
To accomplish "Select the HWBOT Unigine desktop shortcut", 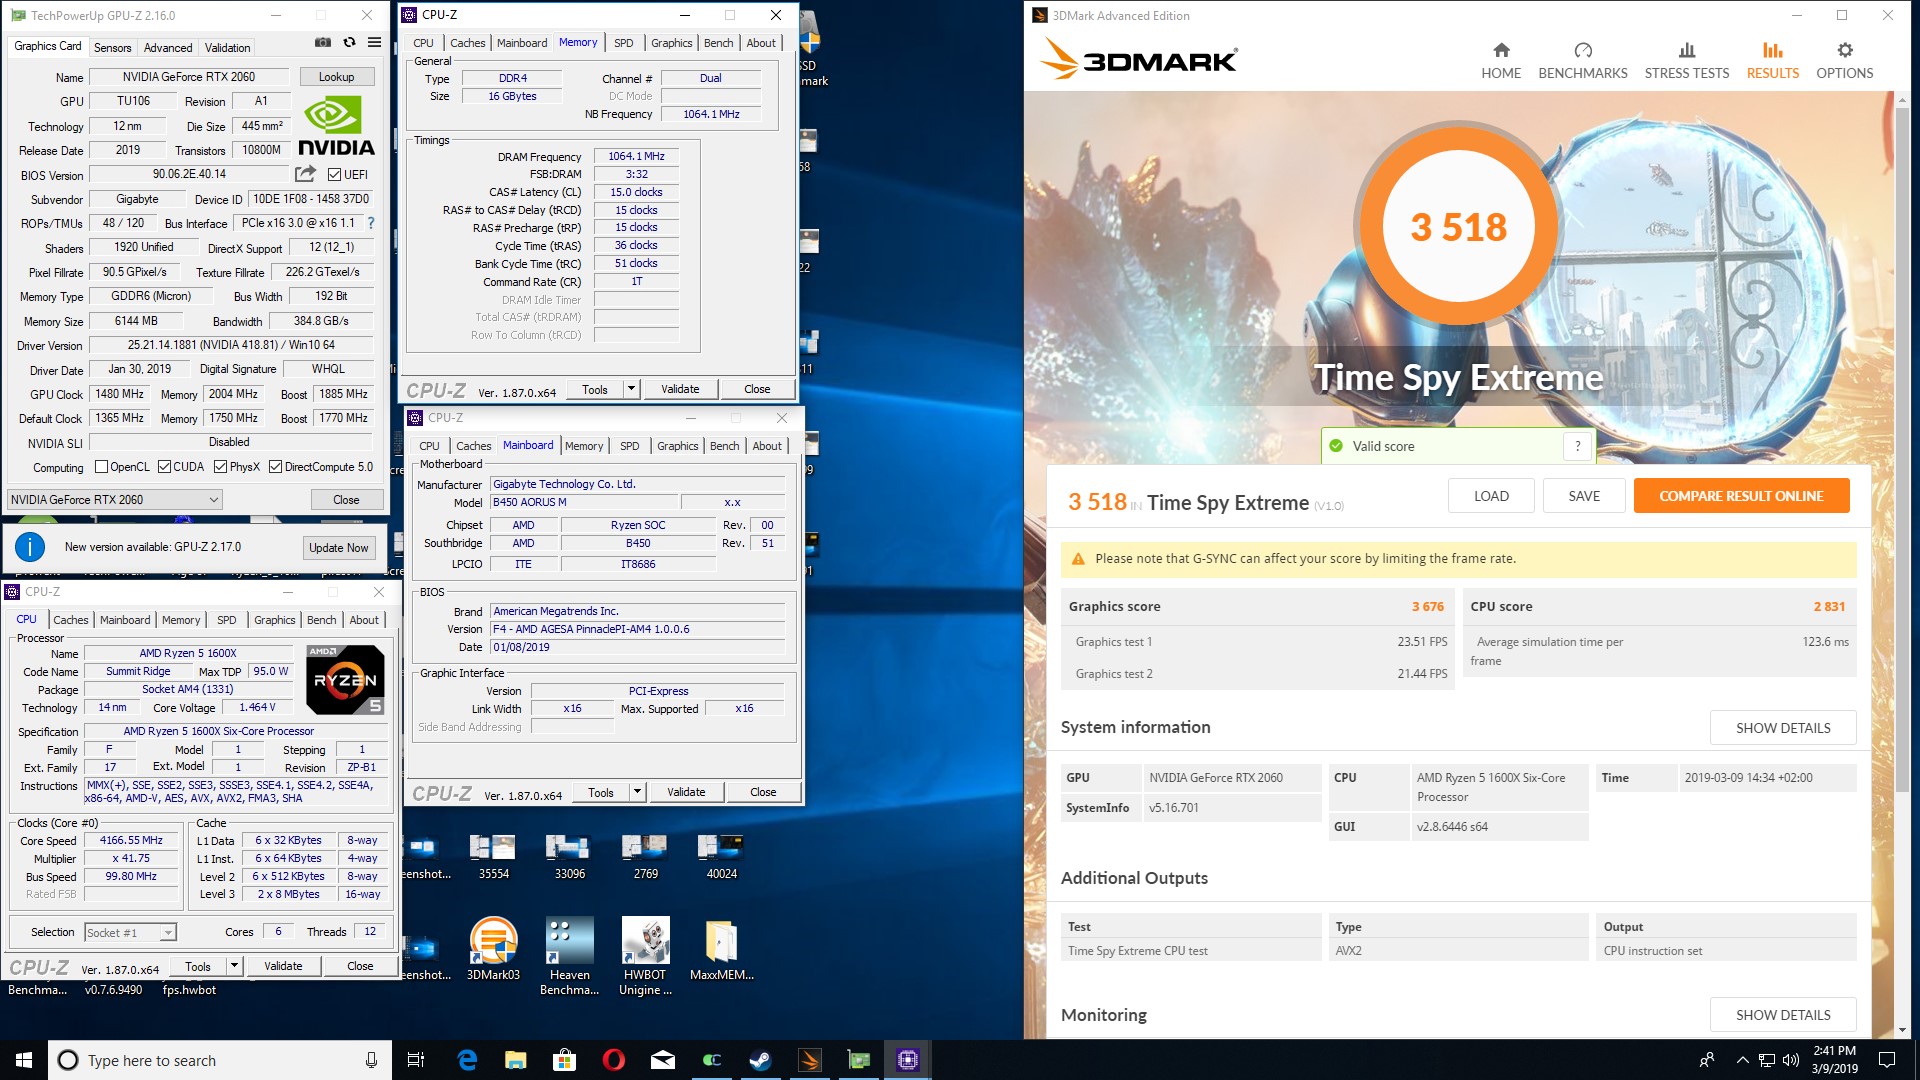I will click(x=645, y=956).
